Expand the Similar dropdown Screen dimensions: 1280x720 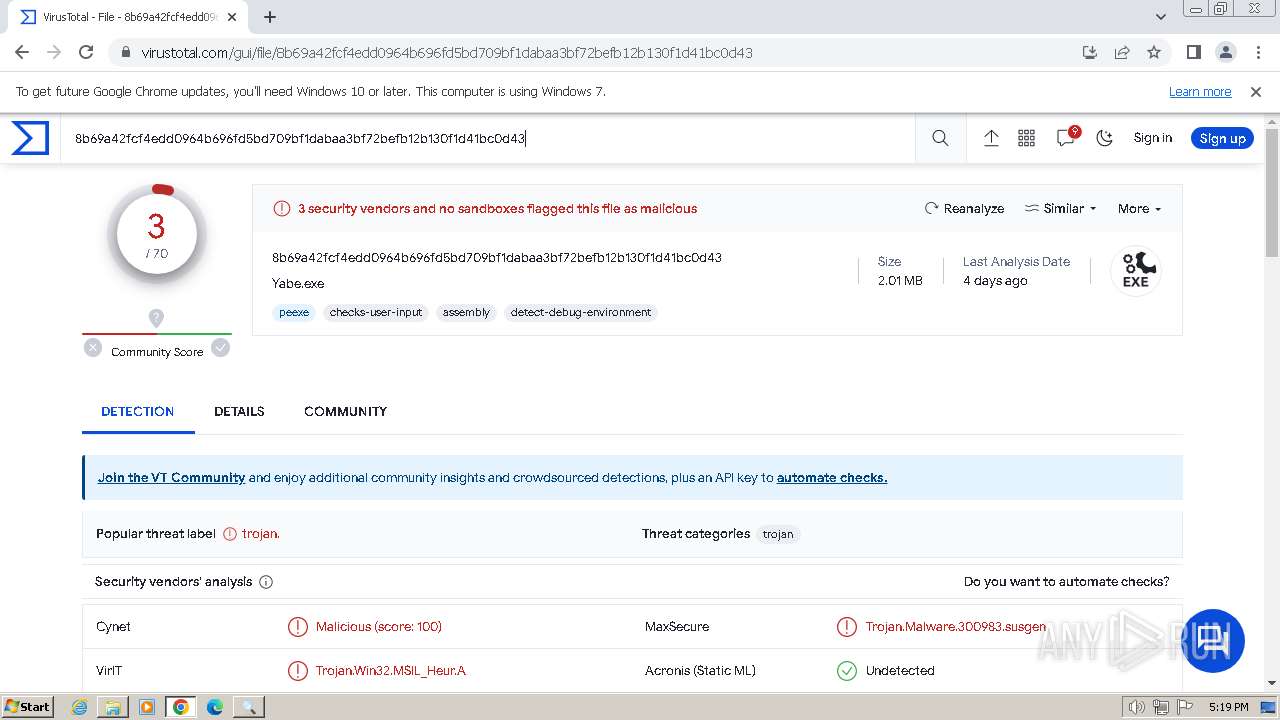point(1060,208)
